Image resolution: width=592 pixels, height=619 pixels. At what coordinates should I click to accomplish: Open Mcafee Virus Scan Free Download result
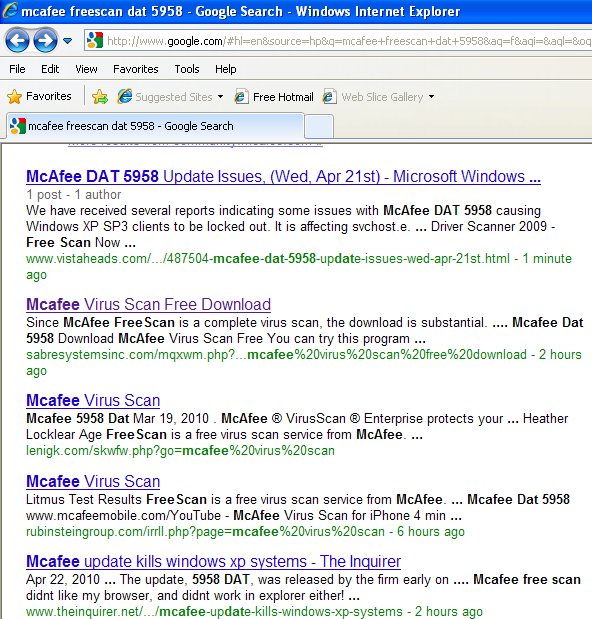point(148,304)
